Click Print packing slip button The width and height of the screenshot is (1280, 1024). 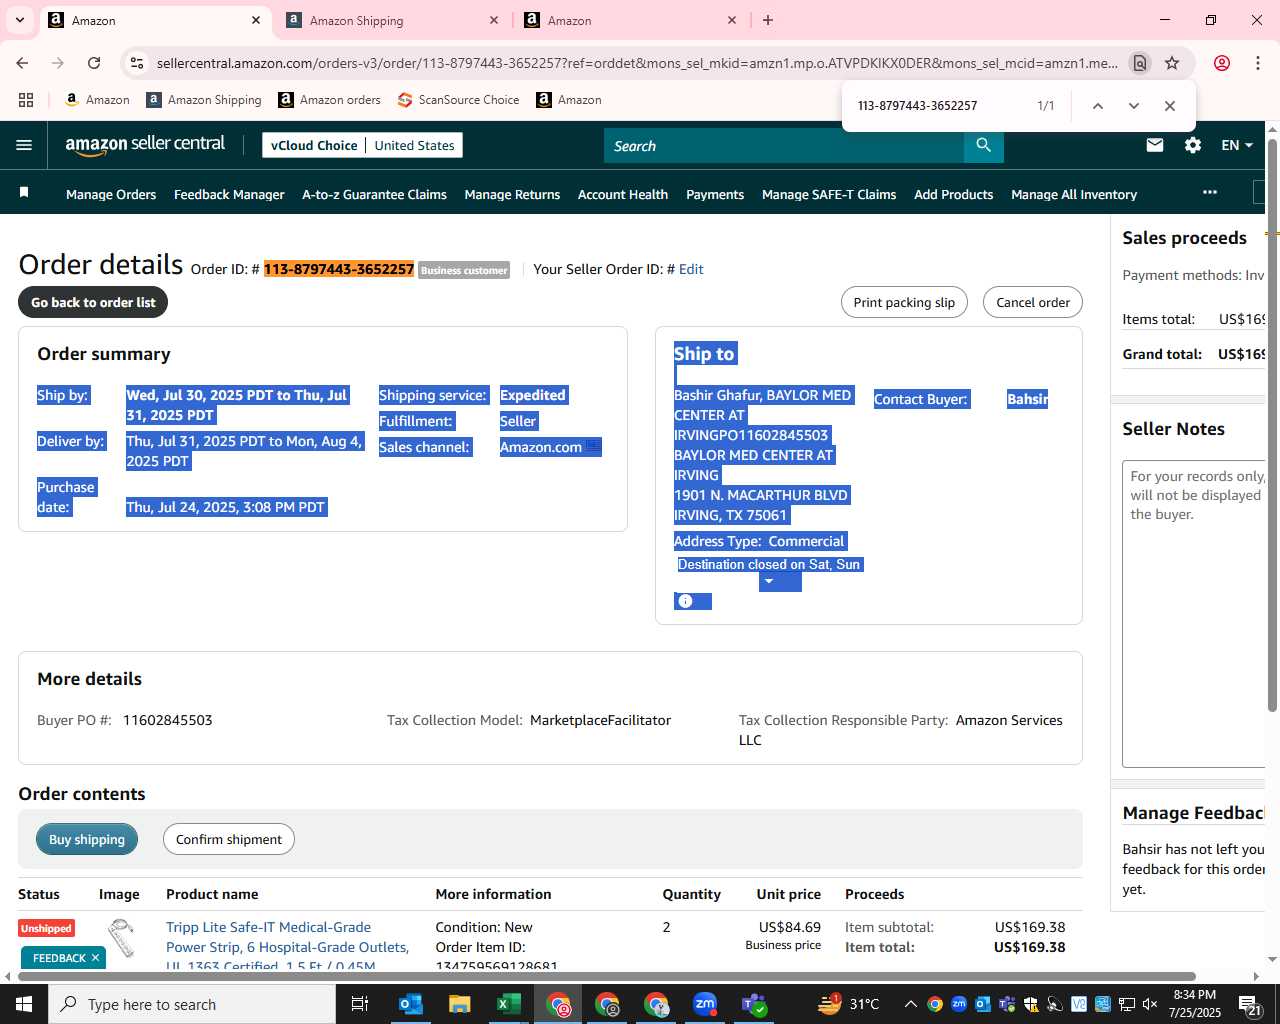point(904,302)
